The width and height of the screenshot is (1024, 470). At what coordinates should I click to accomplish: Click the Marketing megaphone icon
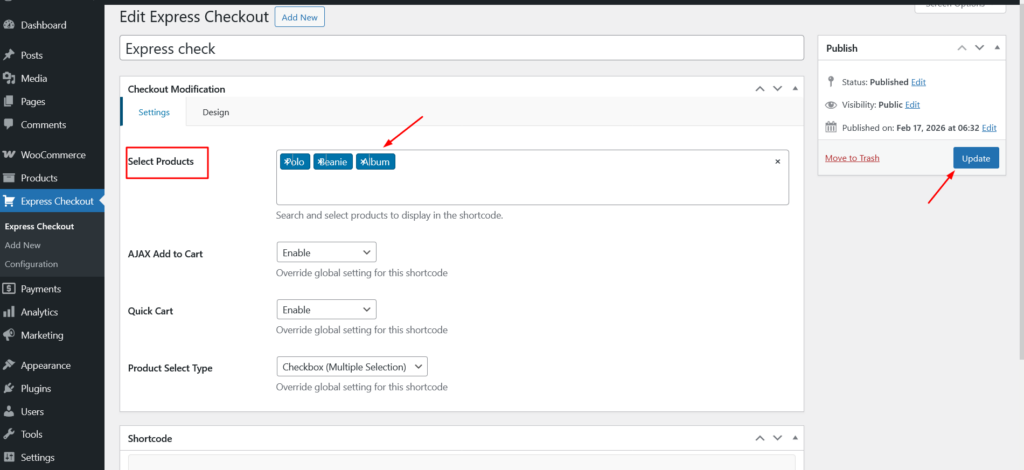9,335
